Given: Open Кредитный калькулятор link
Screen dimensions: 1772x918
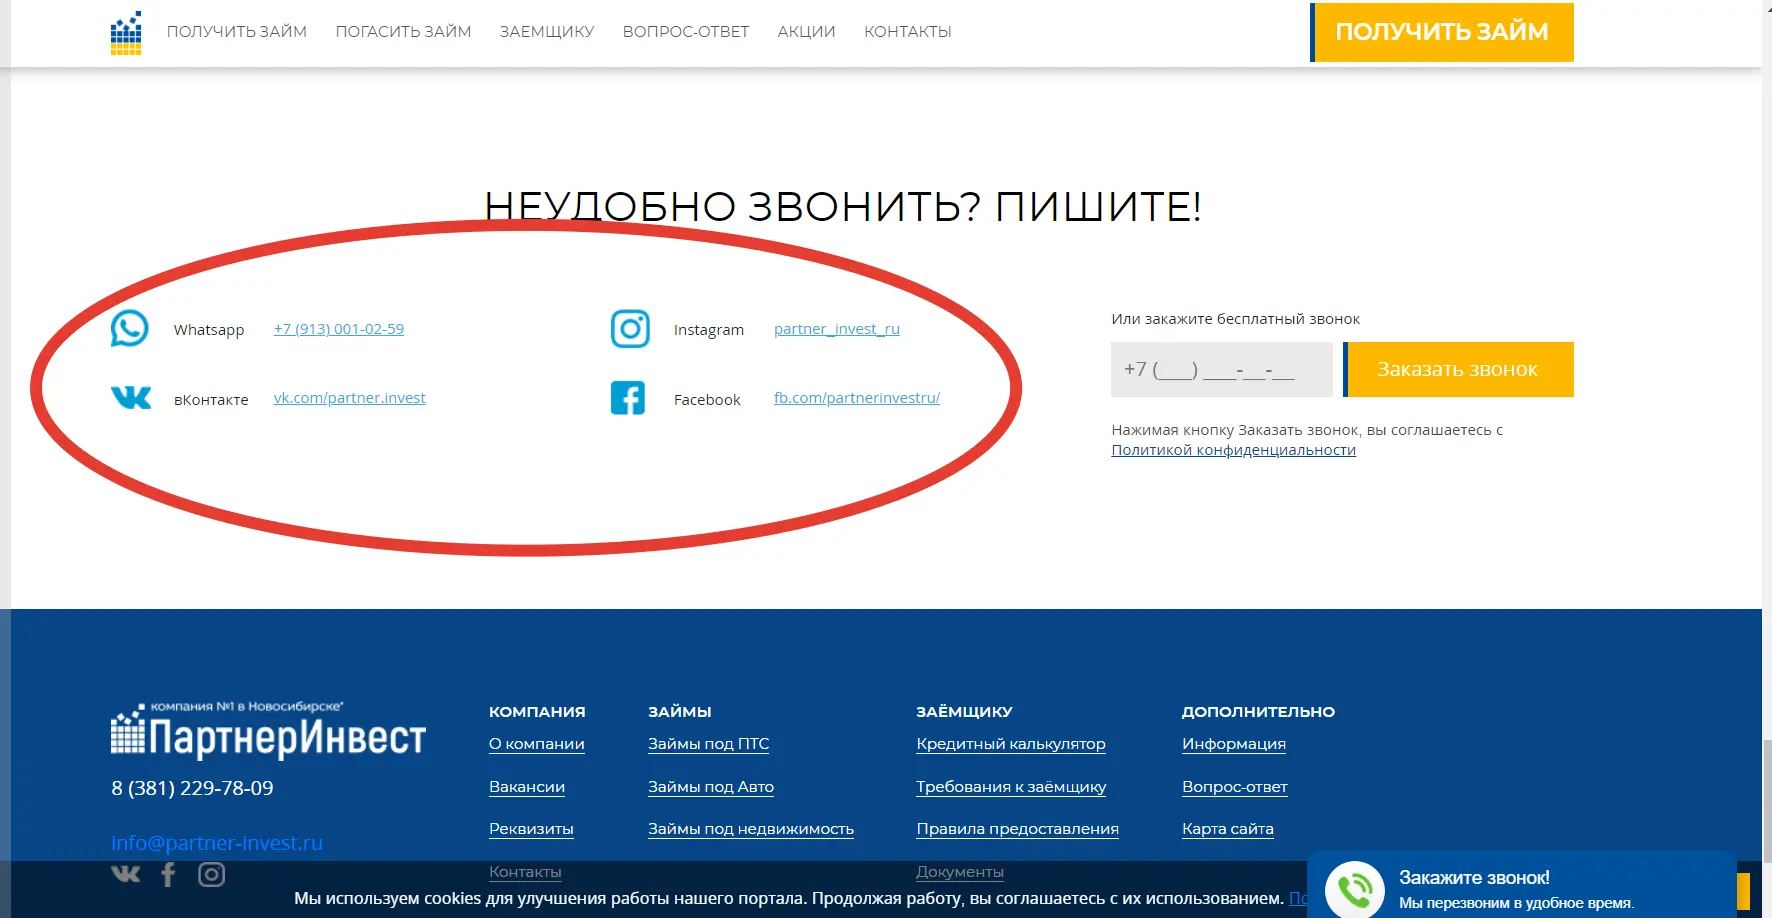Looking at the screenshot, I should coord(1011,744).
